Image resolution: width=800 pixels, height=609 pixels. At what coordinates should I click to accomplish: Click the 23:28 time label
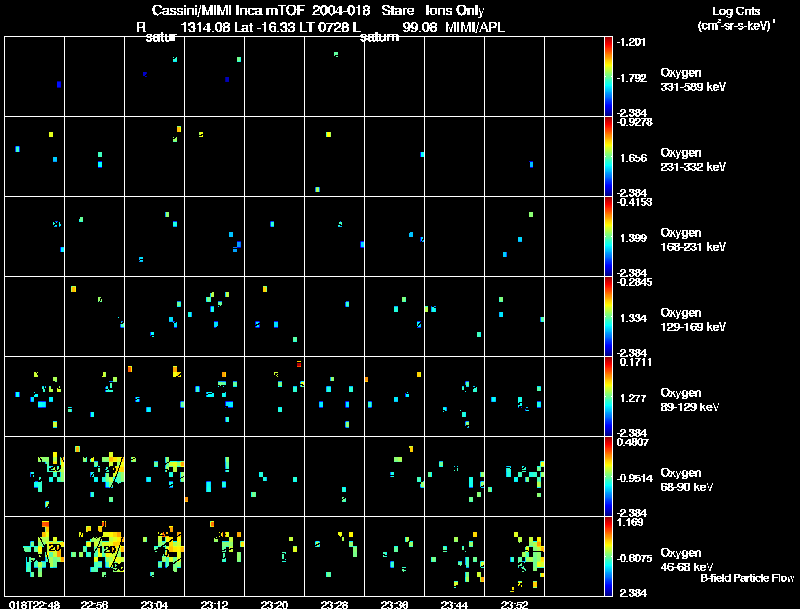334,605
